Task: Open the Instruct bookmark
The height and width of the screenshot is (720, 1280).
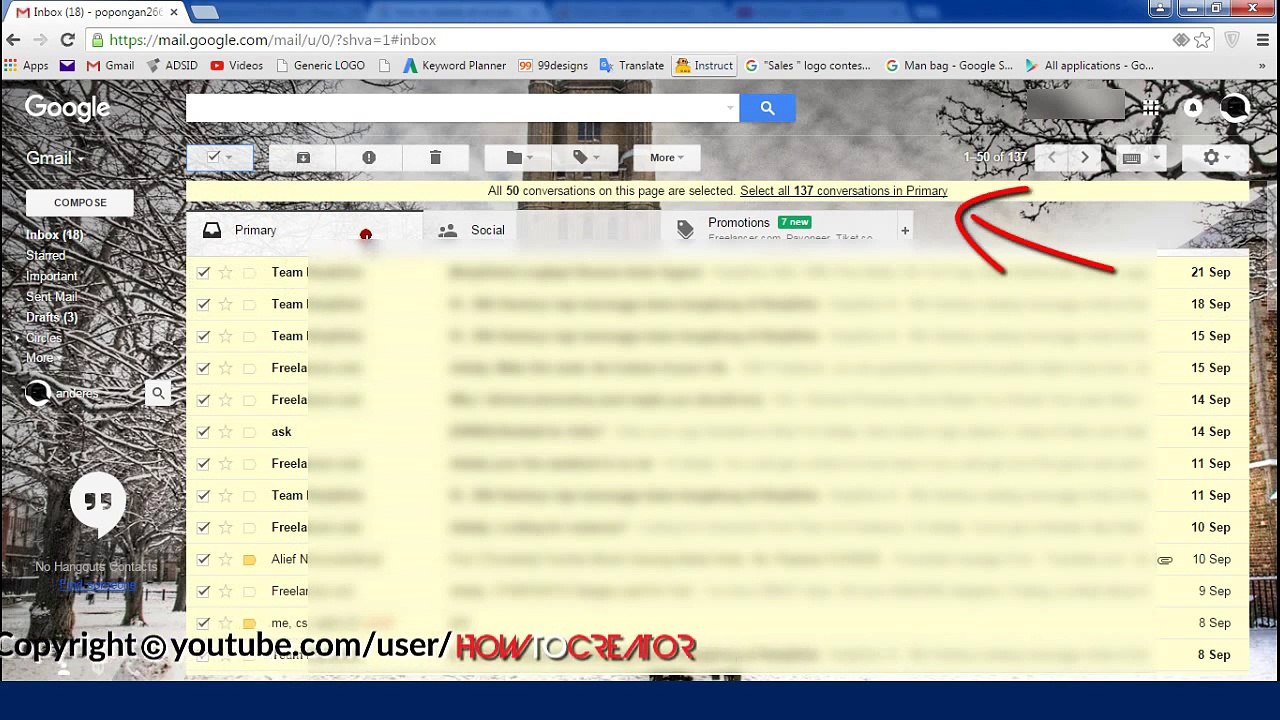Action: (x=705, y=66)
